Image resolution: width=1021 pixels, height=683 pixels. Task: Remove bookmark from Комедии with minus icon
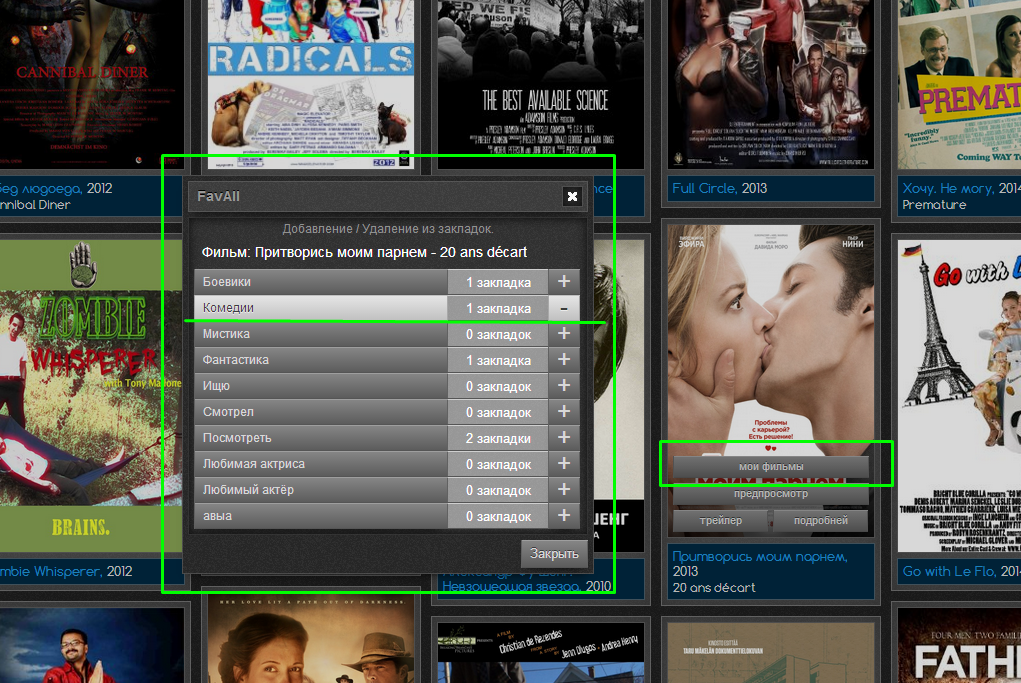pyautogui.click(x=564, y=308)
